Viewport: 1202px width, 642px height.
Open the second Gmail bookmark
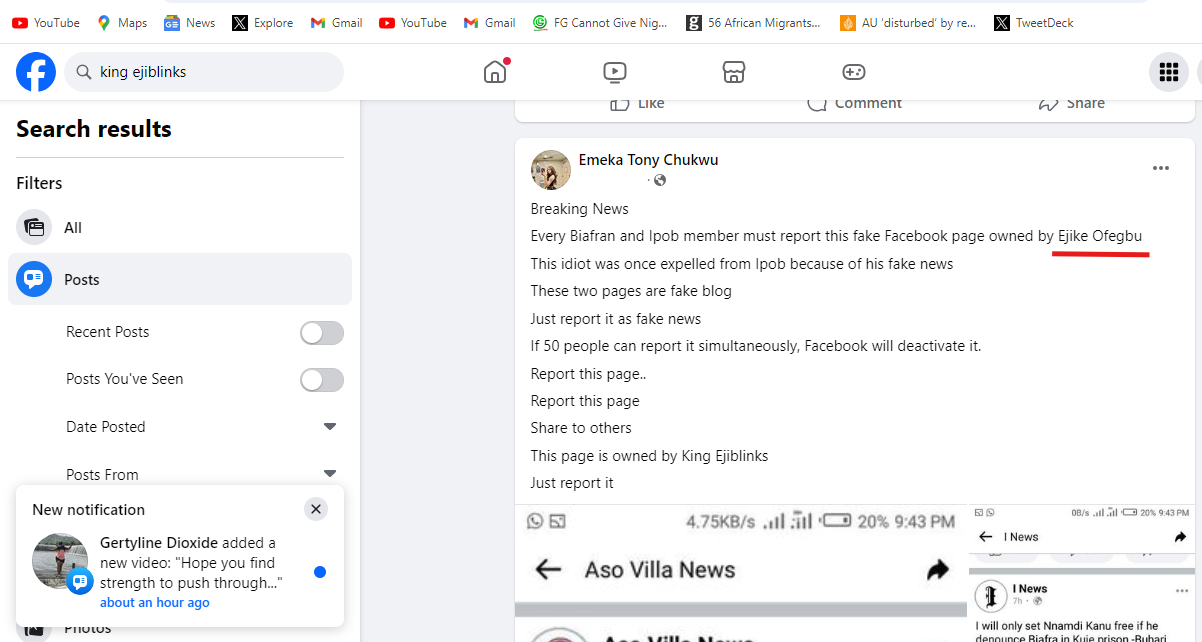pos(490,22)
